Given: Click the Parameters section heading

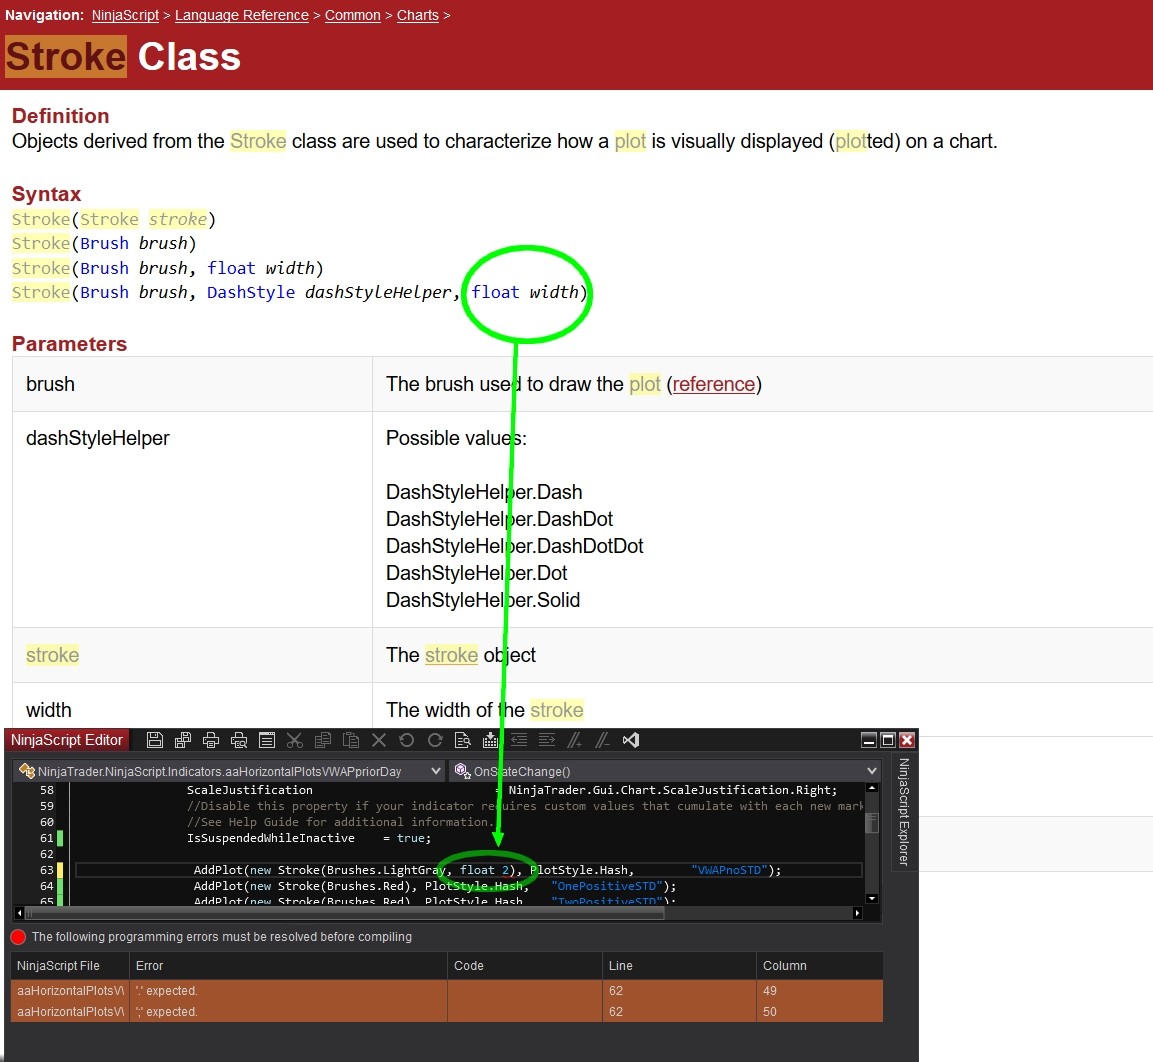Looking at the screenshot, I should click(x=69, y=344).
